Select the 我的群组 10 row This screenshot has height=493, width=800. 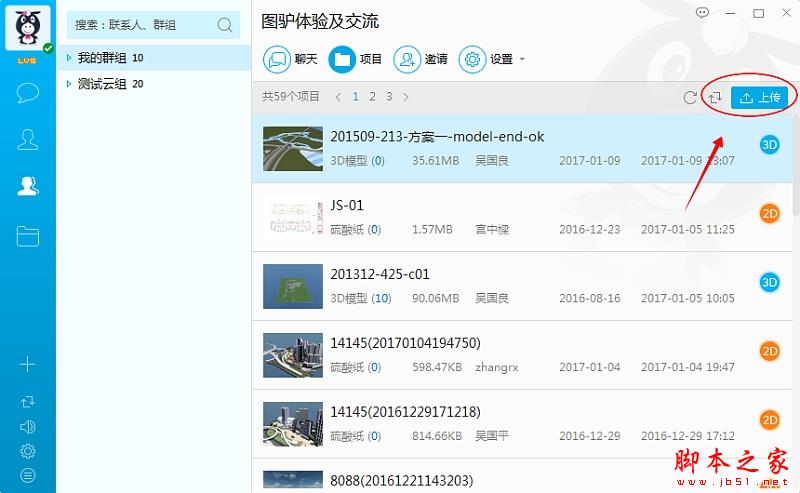pos(153,58)
